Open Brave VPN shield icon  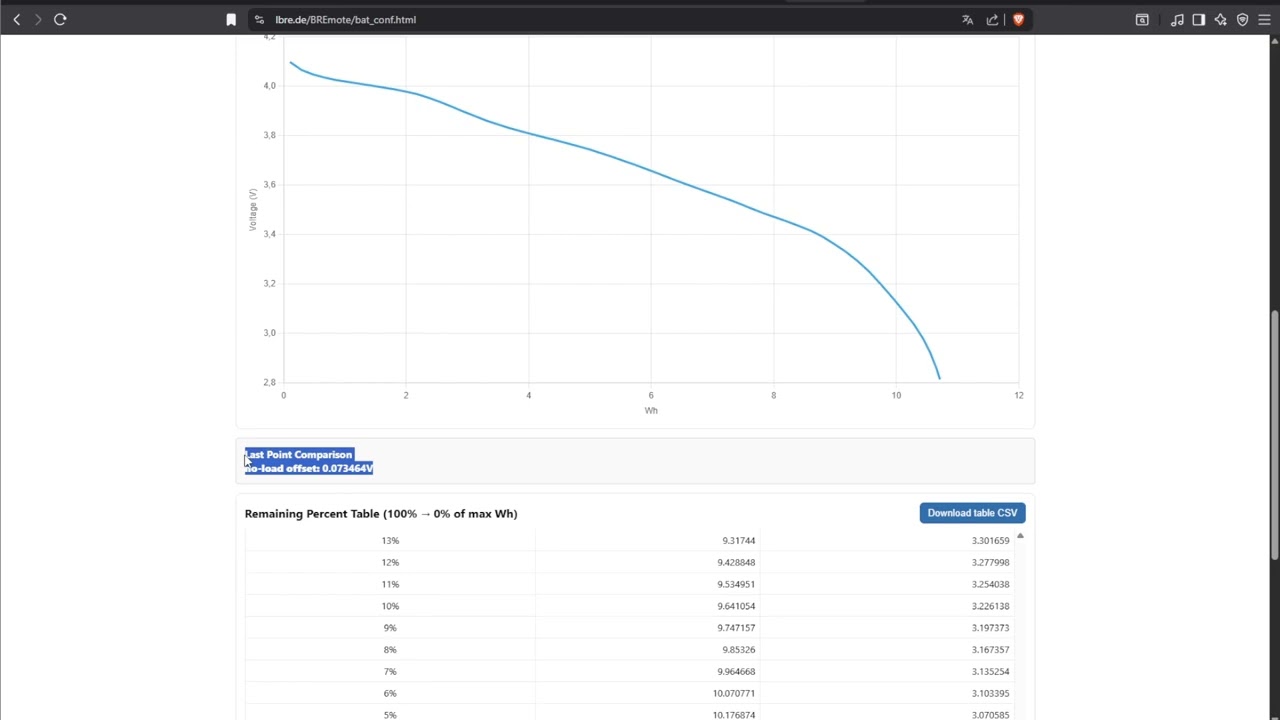(1243, 19)
